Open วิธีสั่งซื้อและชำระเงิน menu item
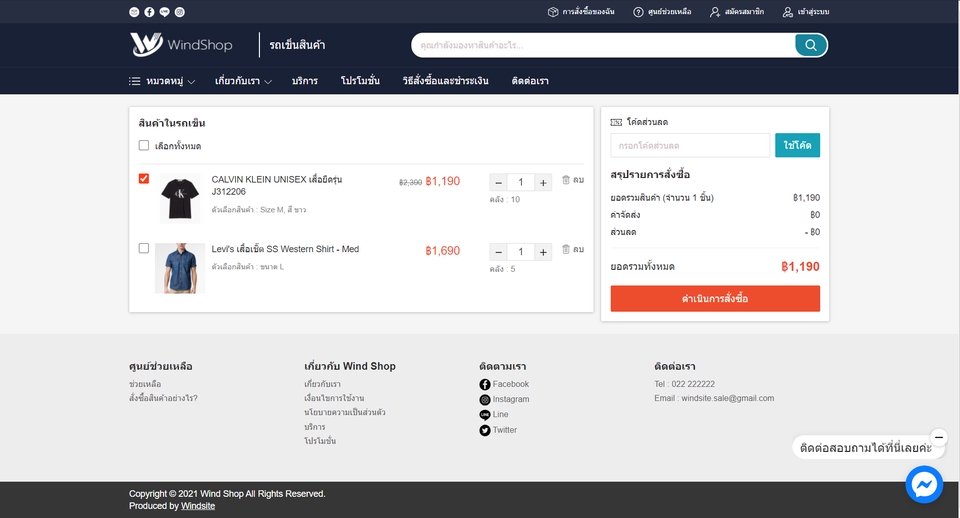The image size is (960, 518). (445, 81)
